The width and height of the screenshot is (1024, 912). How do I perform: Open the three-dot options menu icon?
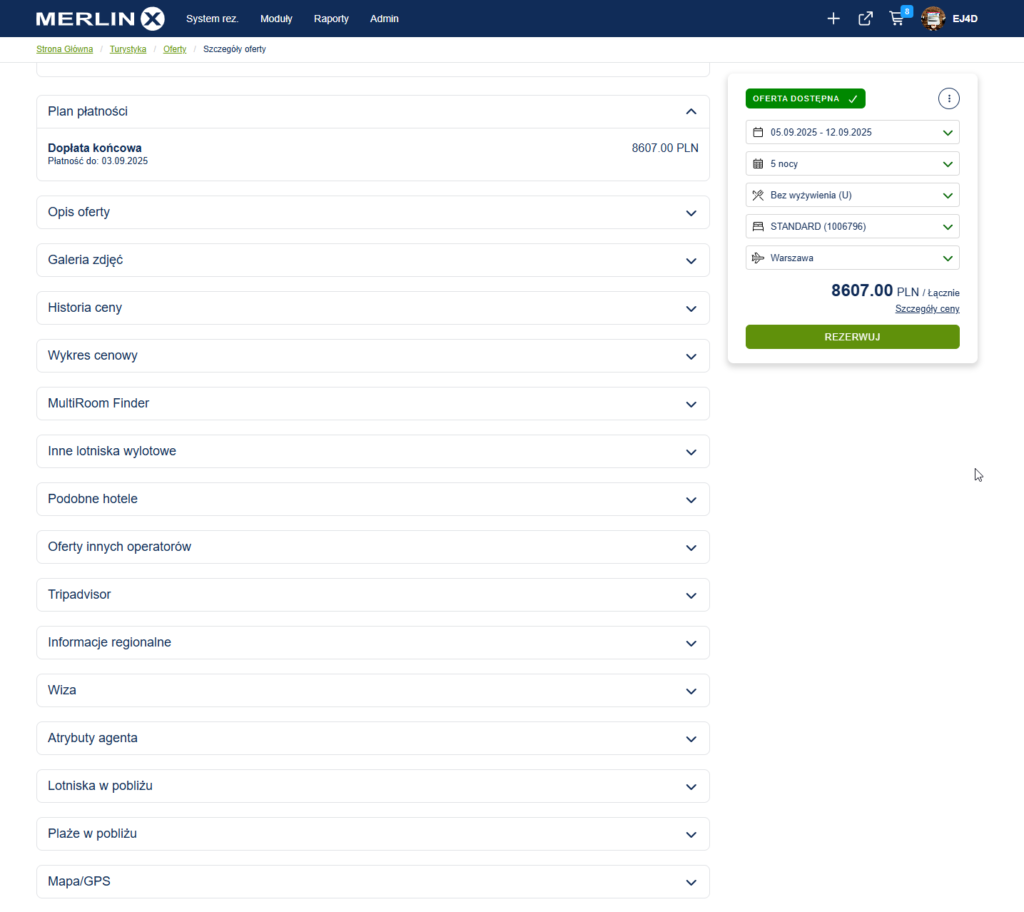948,98
